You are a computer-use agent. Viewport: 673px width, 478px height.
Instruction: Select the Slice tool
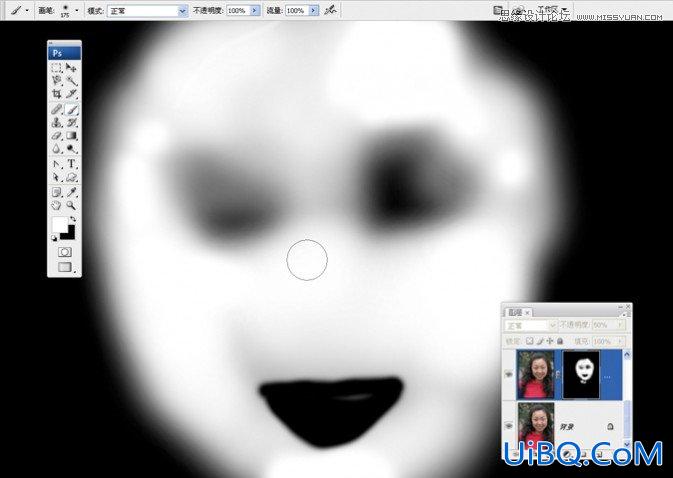coord(71,94)
